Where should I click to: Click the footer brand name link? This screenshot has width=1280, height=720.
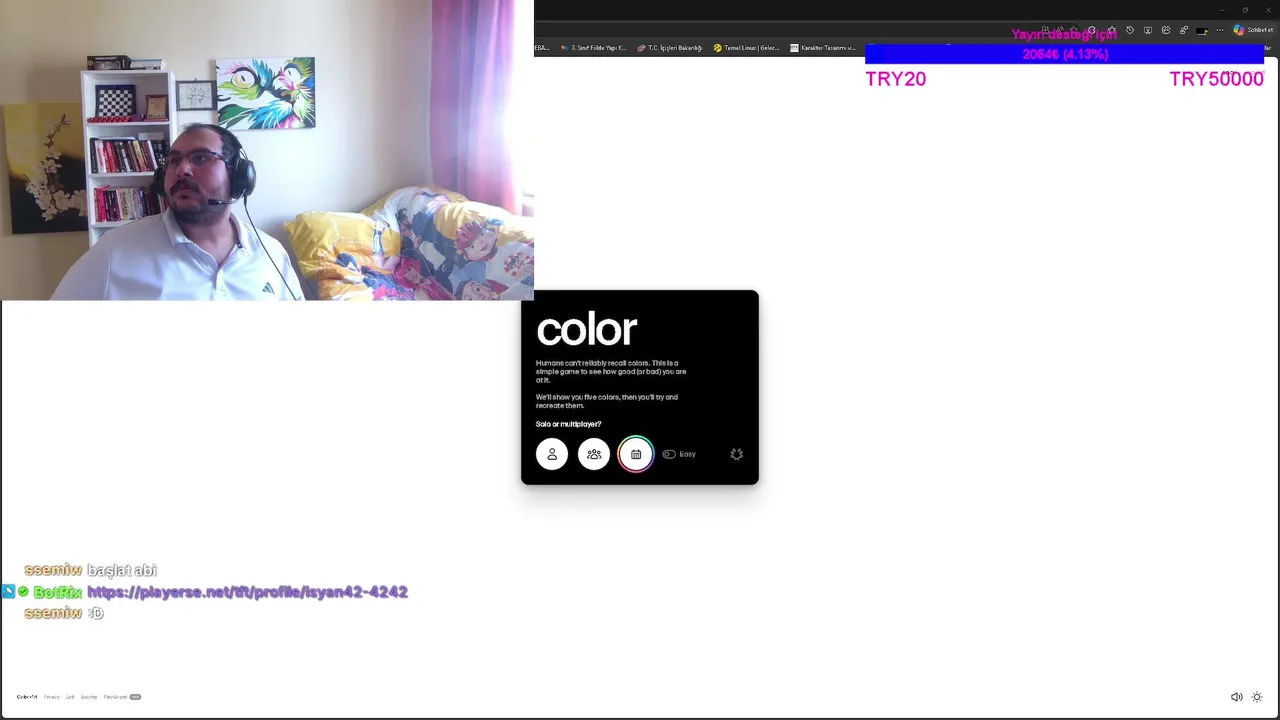point(27,697)
